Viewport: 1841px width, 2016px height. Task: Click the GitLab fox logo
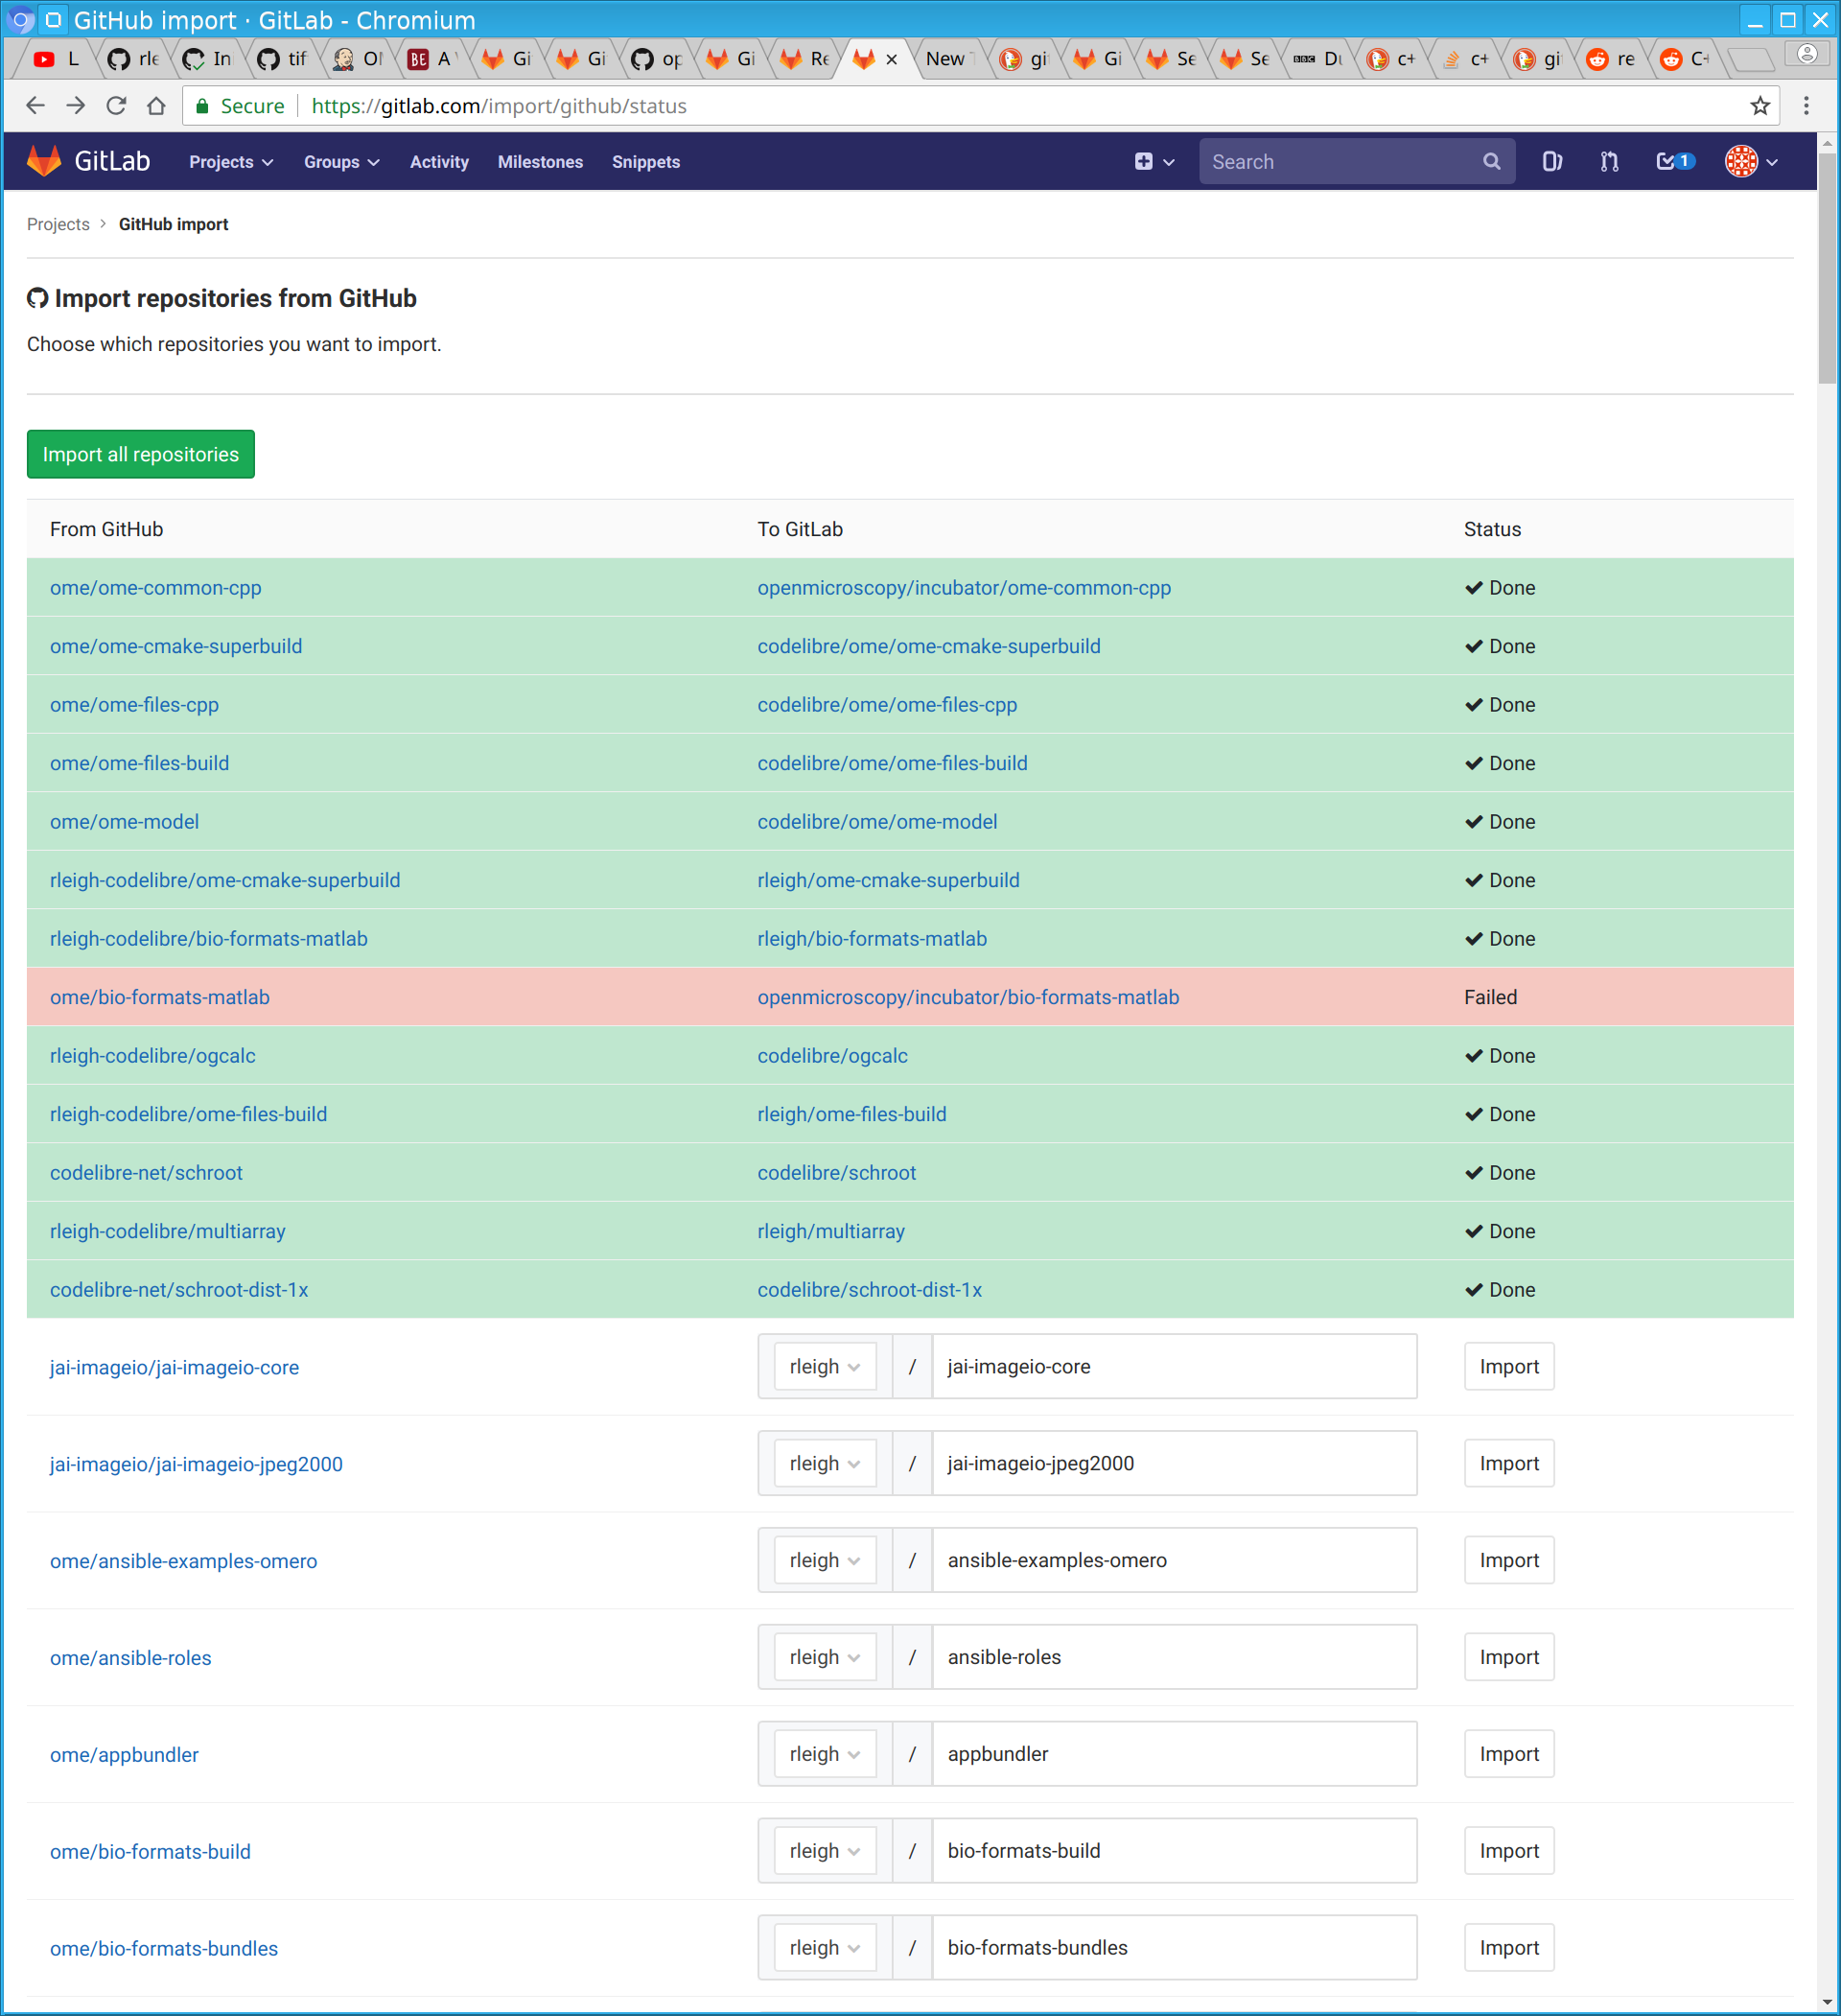44,161
